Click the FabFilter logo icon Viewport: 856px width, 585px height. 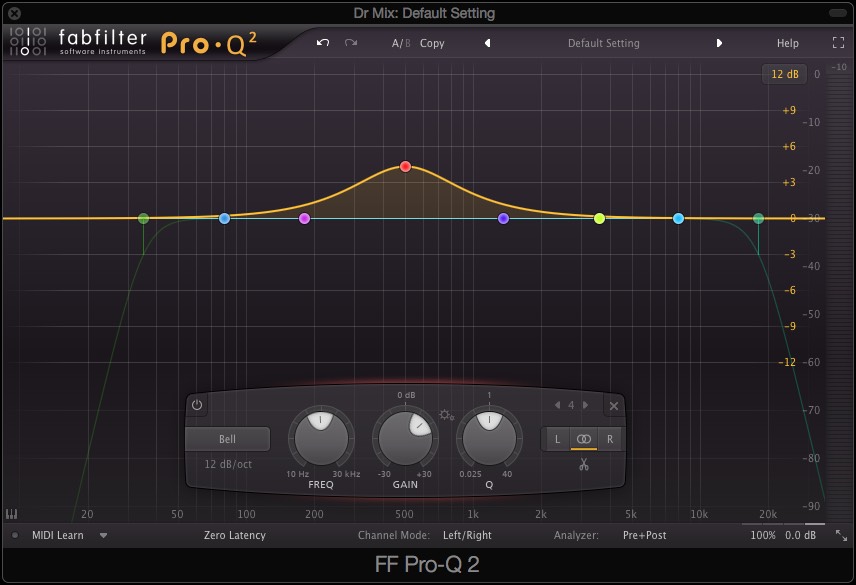[x=27, y=41]
